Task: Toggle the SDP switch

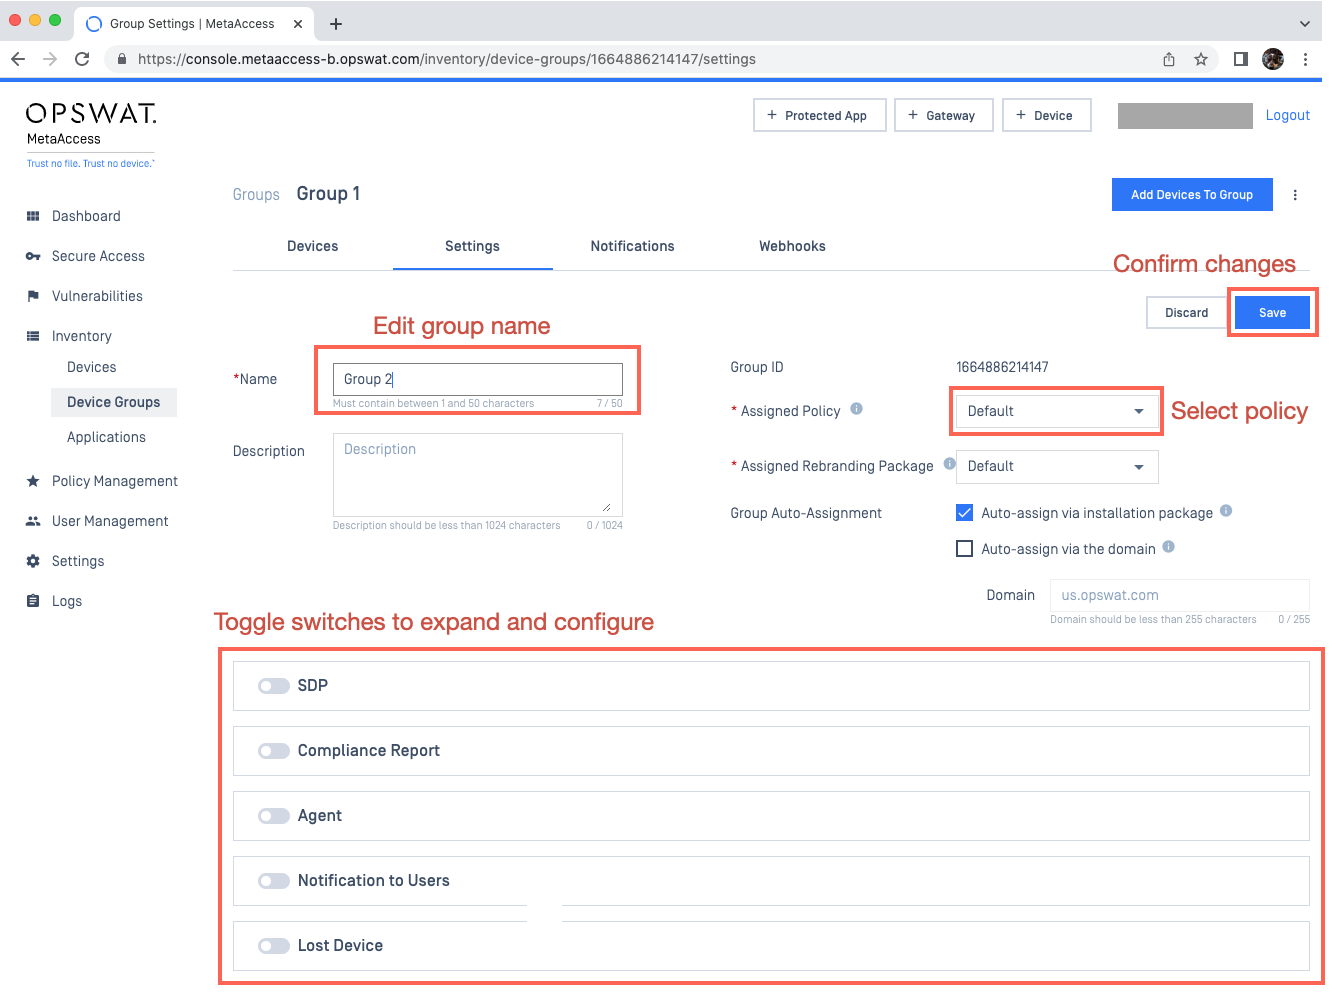Action: tap(273, 686)
